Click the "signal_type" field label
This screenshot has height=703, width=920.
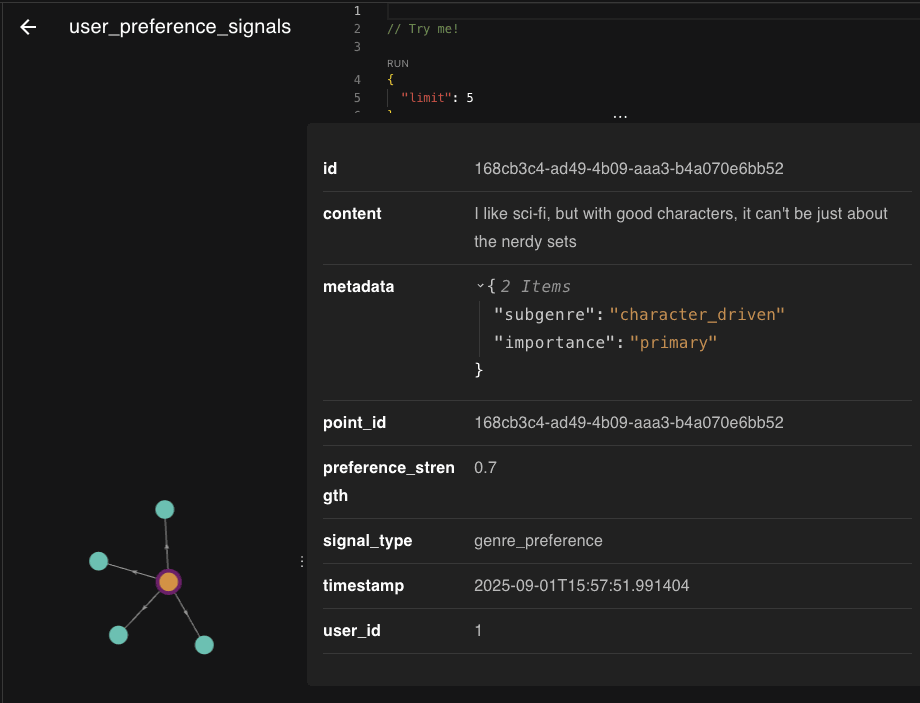(x=367, y=540)
